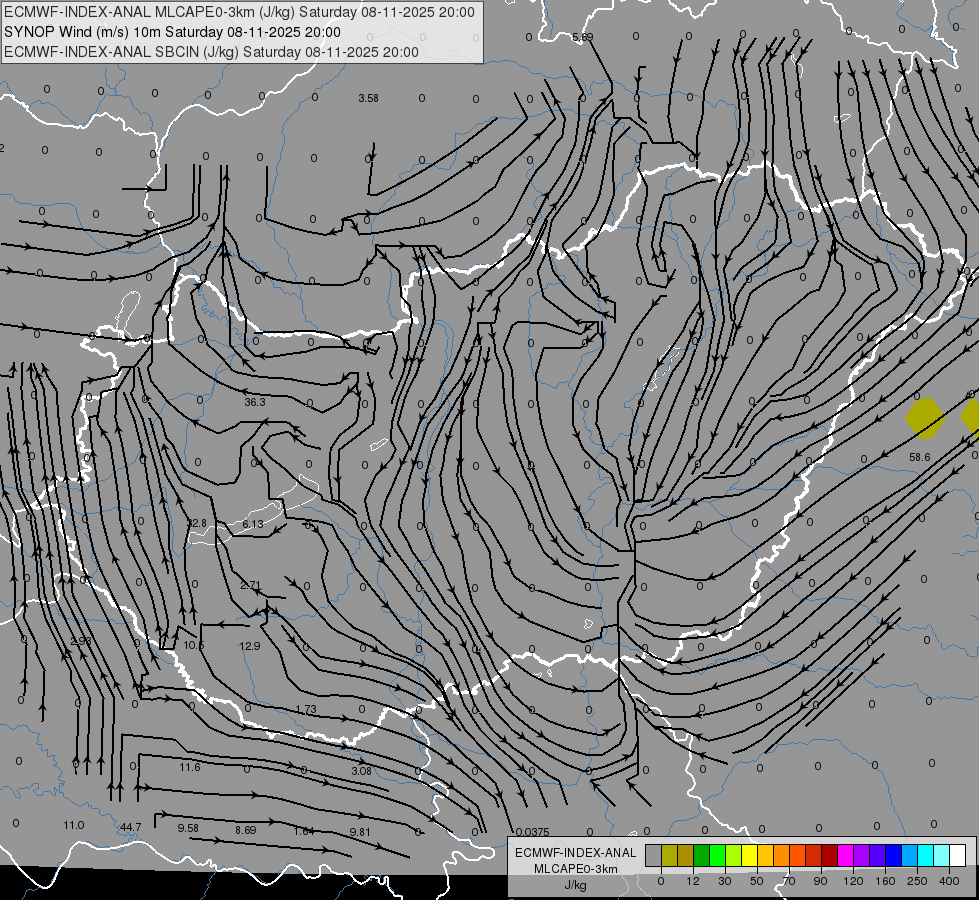Click the MLCAPE0-3km title line
Image resolution: width=979 pixels, height=900 pixels.
(x=239, y=12)
